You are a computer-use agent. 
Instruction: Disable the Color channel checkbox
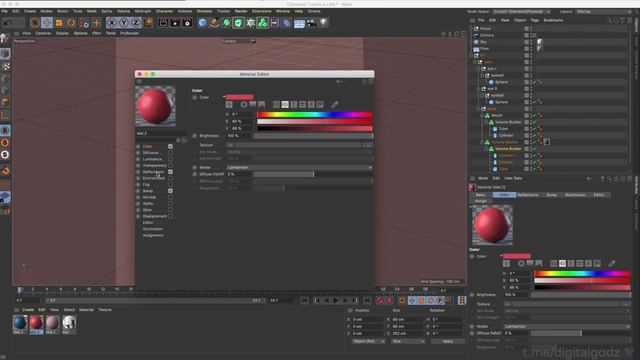click(x=170, y=146)
